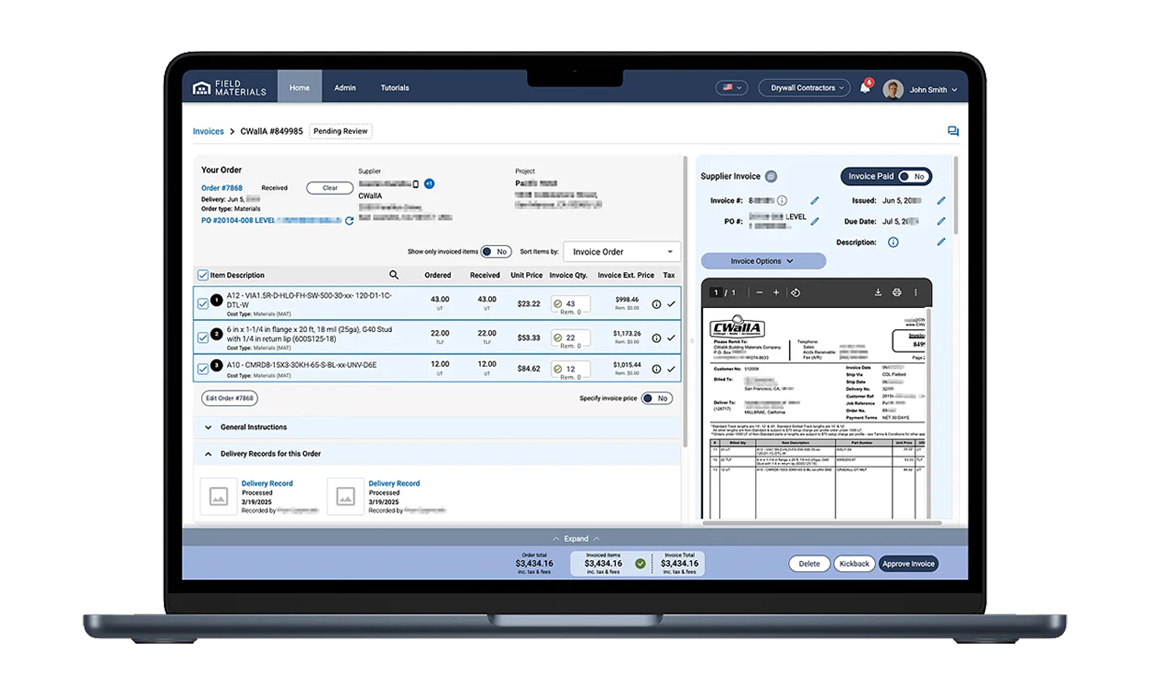Zoom out of the invoice PDF
Screen dimensions: 1150x695
point(759,293)
